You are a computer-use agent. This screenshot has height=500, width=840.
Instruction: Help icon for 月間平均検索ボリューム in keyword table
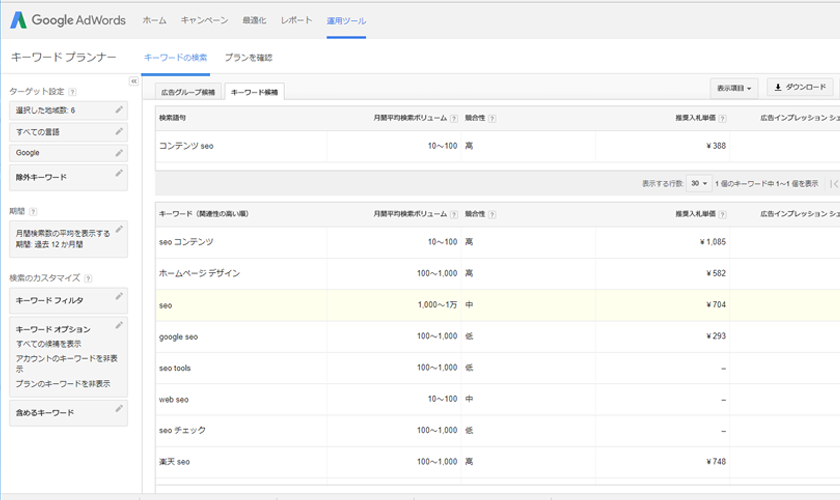454,214
